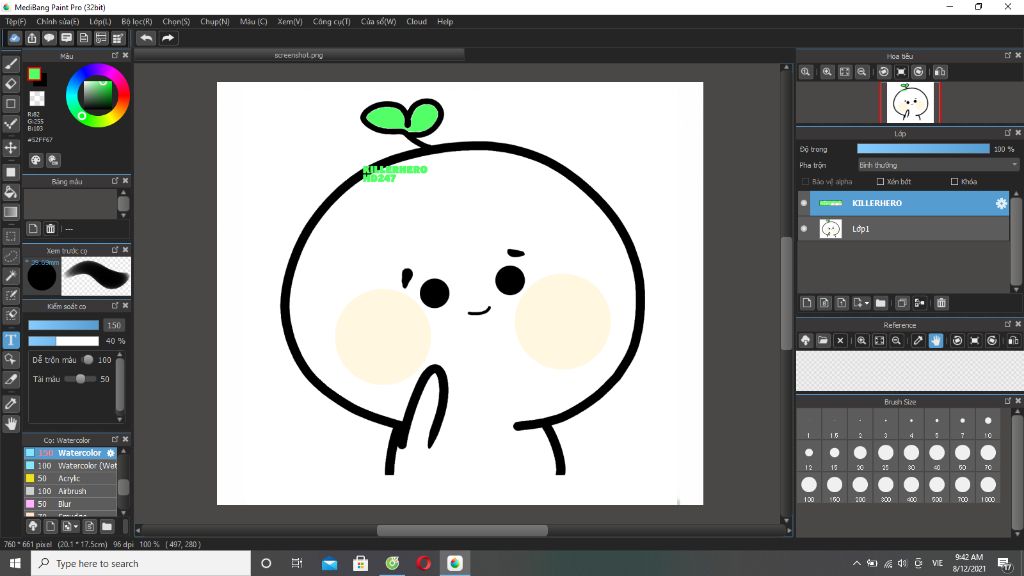The height and width of the screenshot is (576, 1024).
Task: Open Windows Start menu
Action: (x=15, y=563)
